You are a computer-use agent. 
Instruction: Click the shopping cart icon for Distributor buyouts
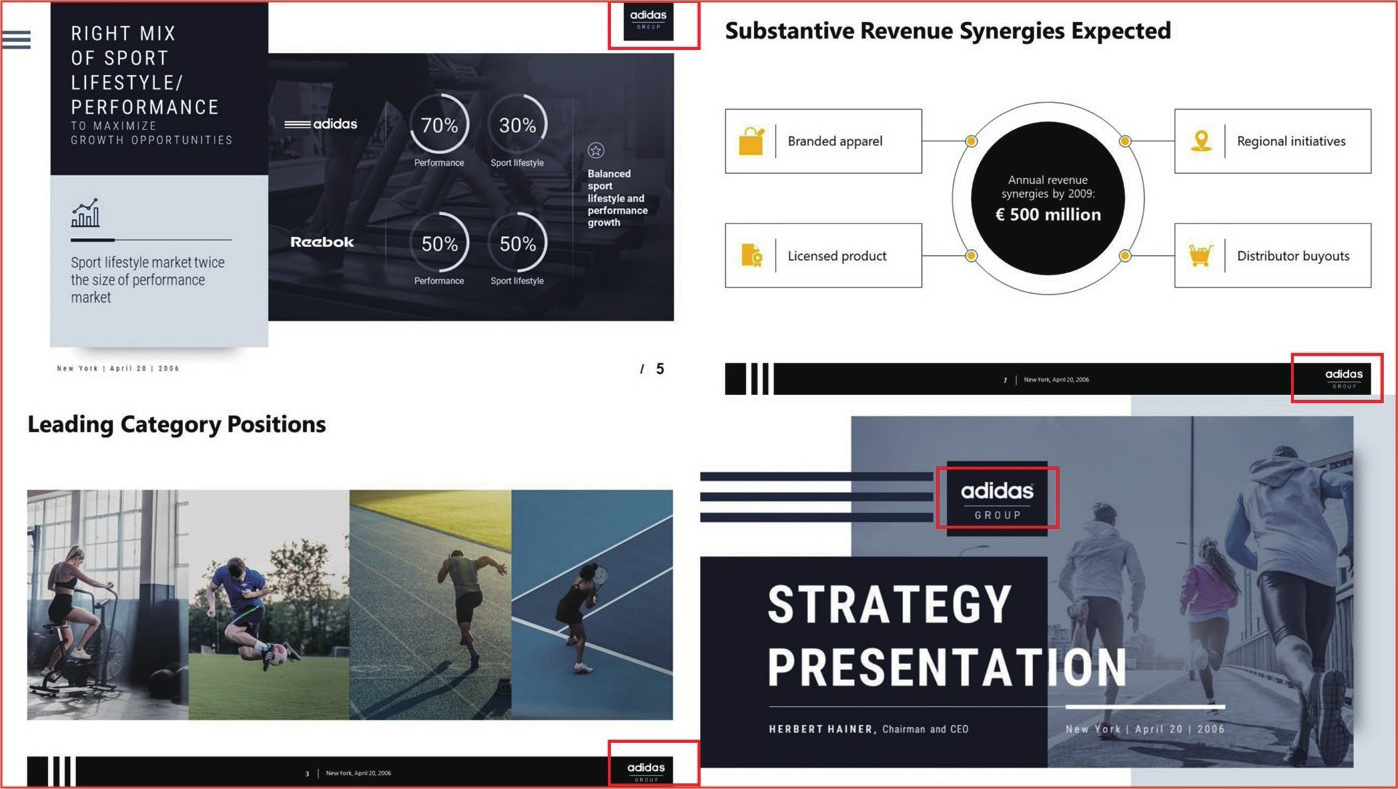pos(1200,256)
